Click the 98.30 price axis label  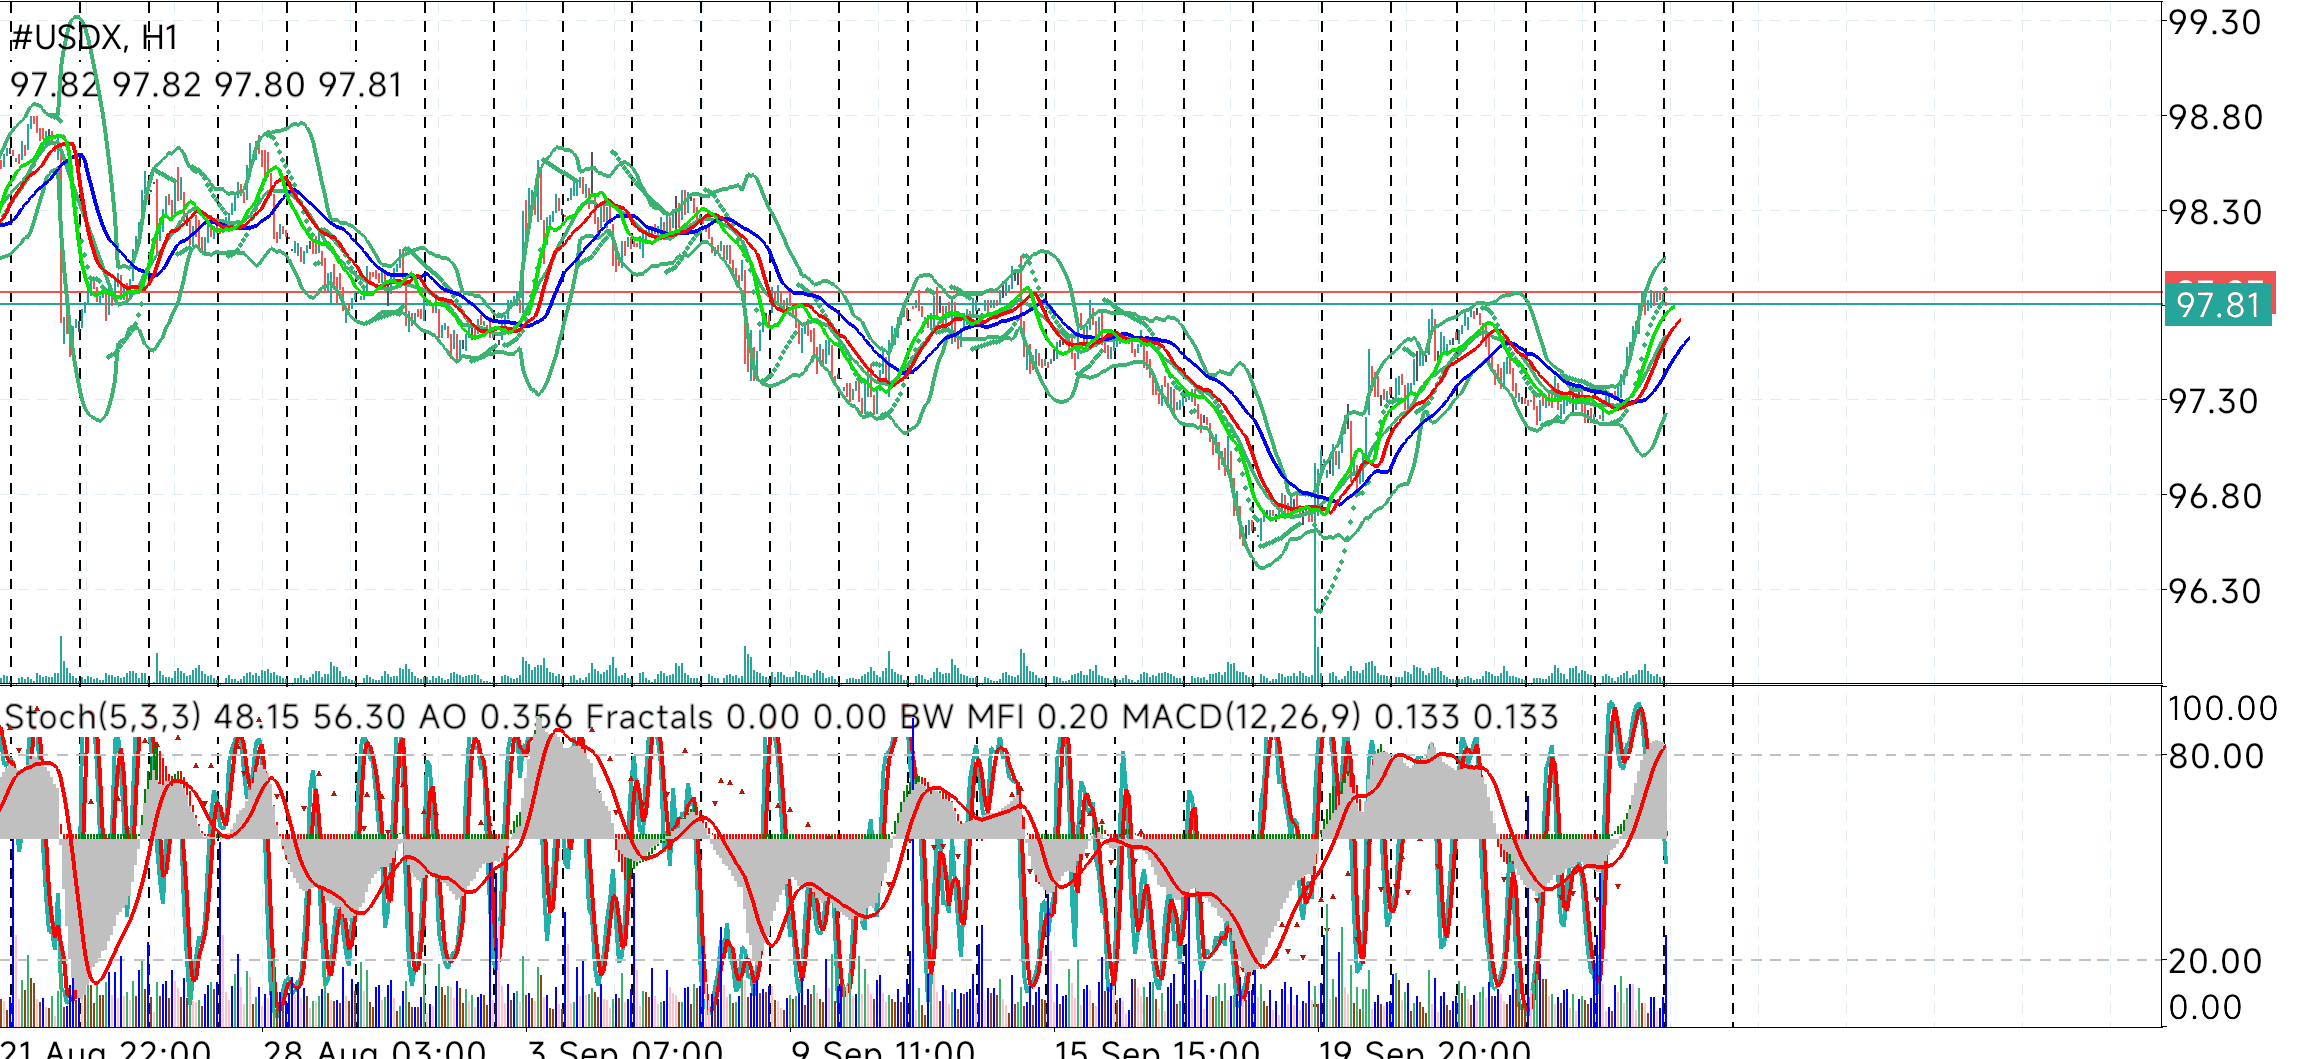click(x=2214, y=212)
